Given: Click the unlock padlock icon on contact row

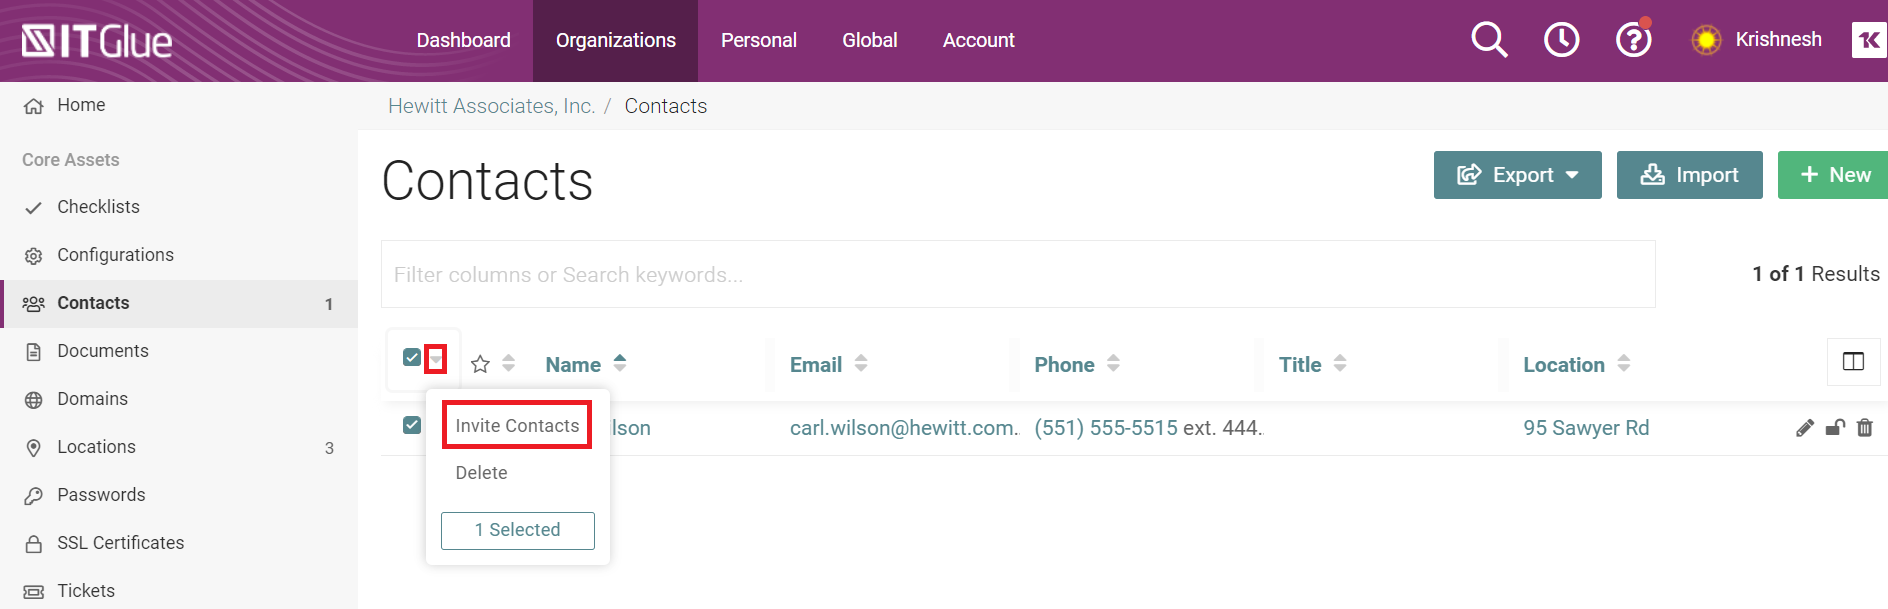Looking at the screenshot, I should 1835,428.
